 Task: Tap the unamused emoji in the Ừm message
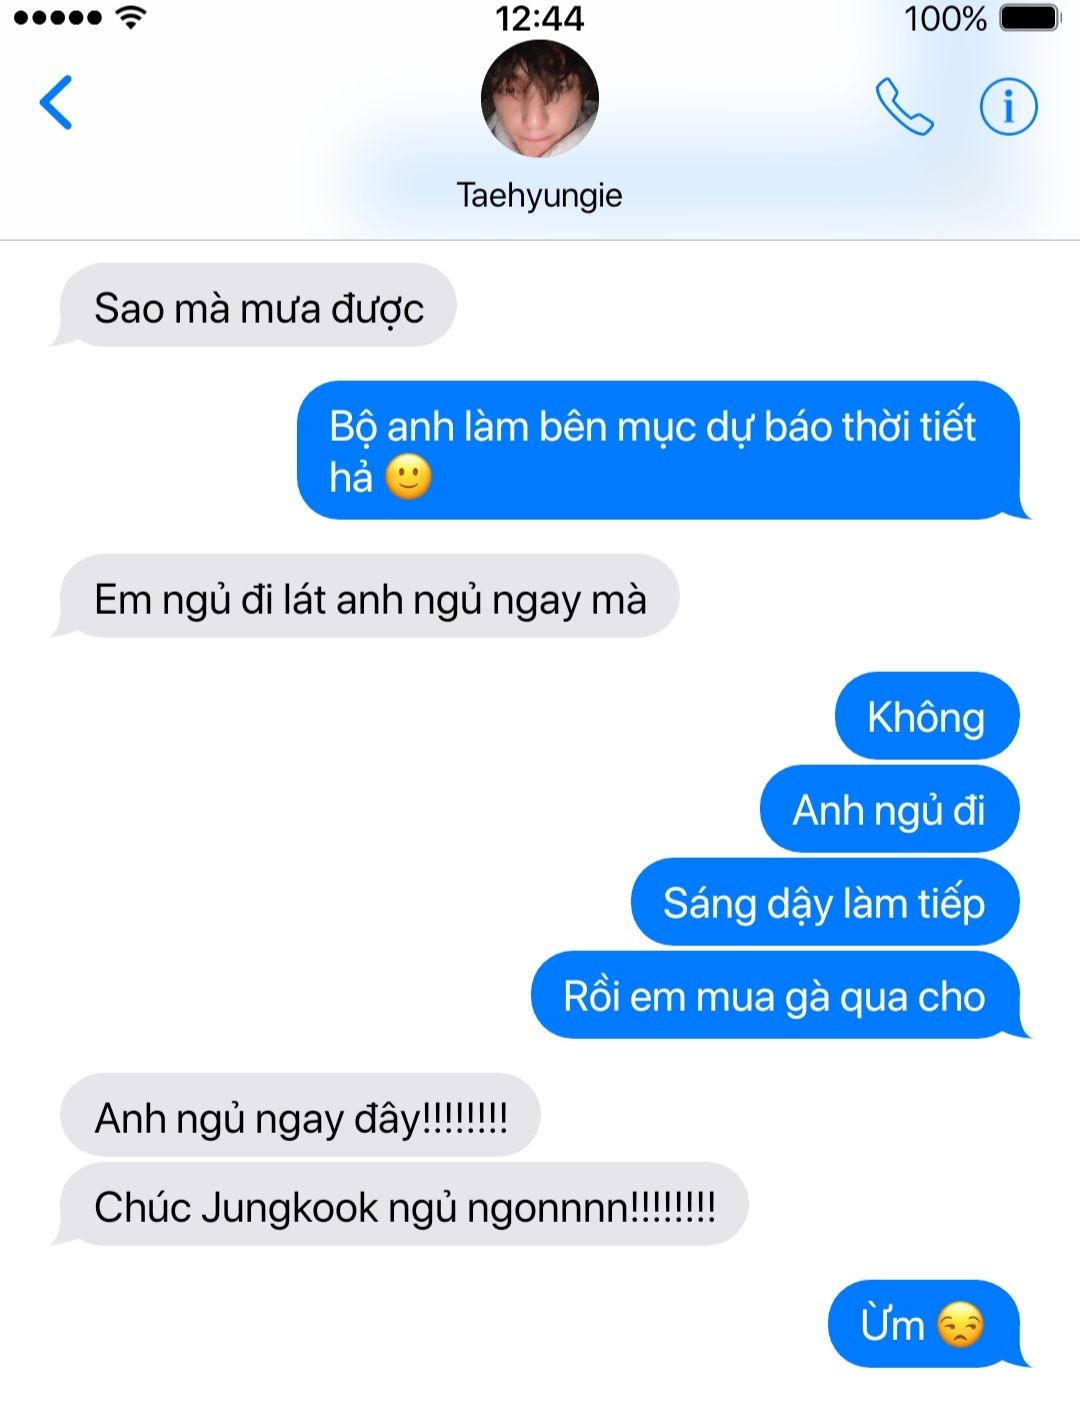point(961,1326)
